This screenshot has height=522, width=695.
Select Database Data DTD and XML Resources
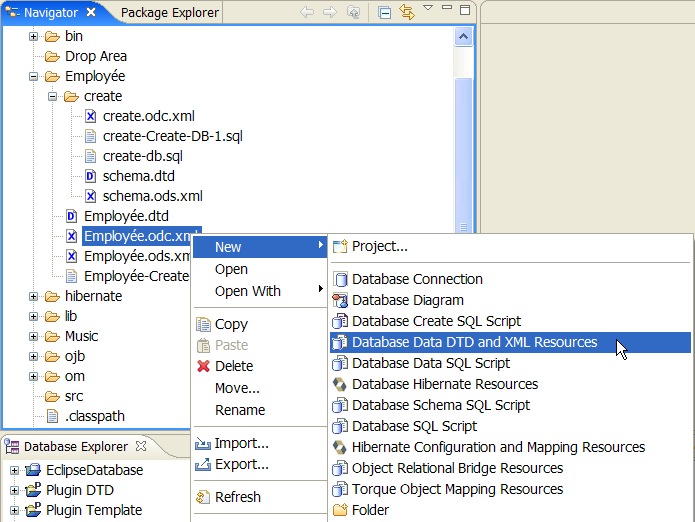474,342
